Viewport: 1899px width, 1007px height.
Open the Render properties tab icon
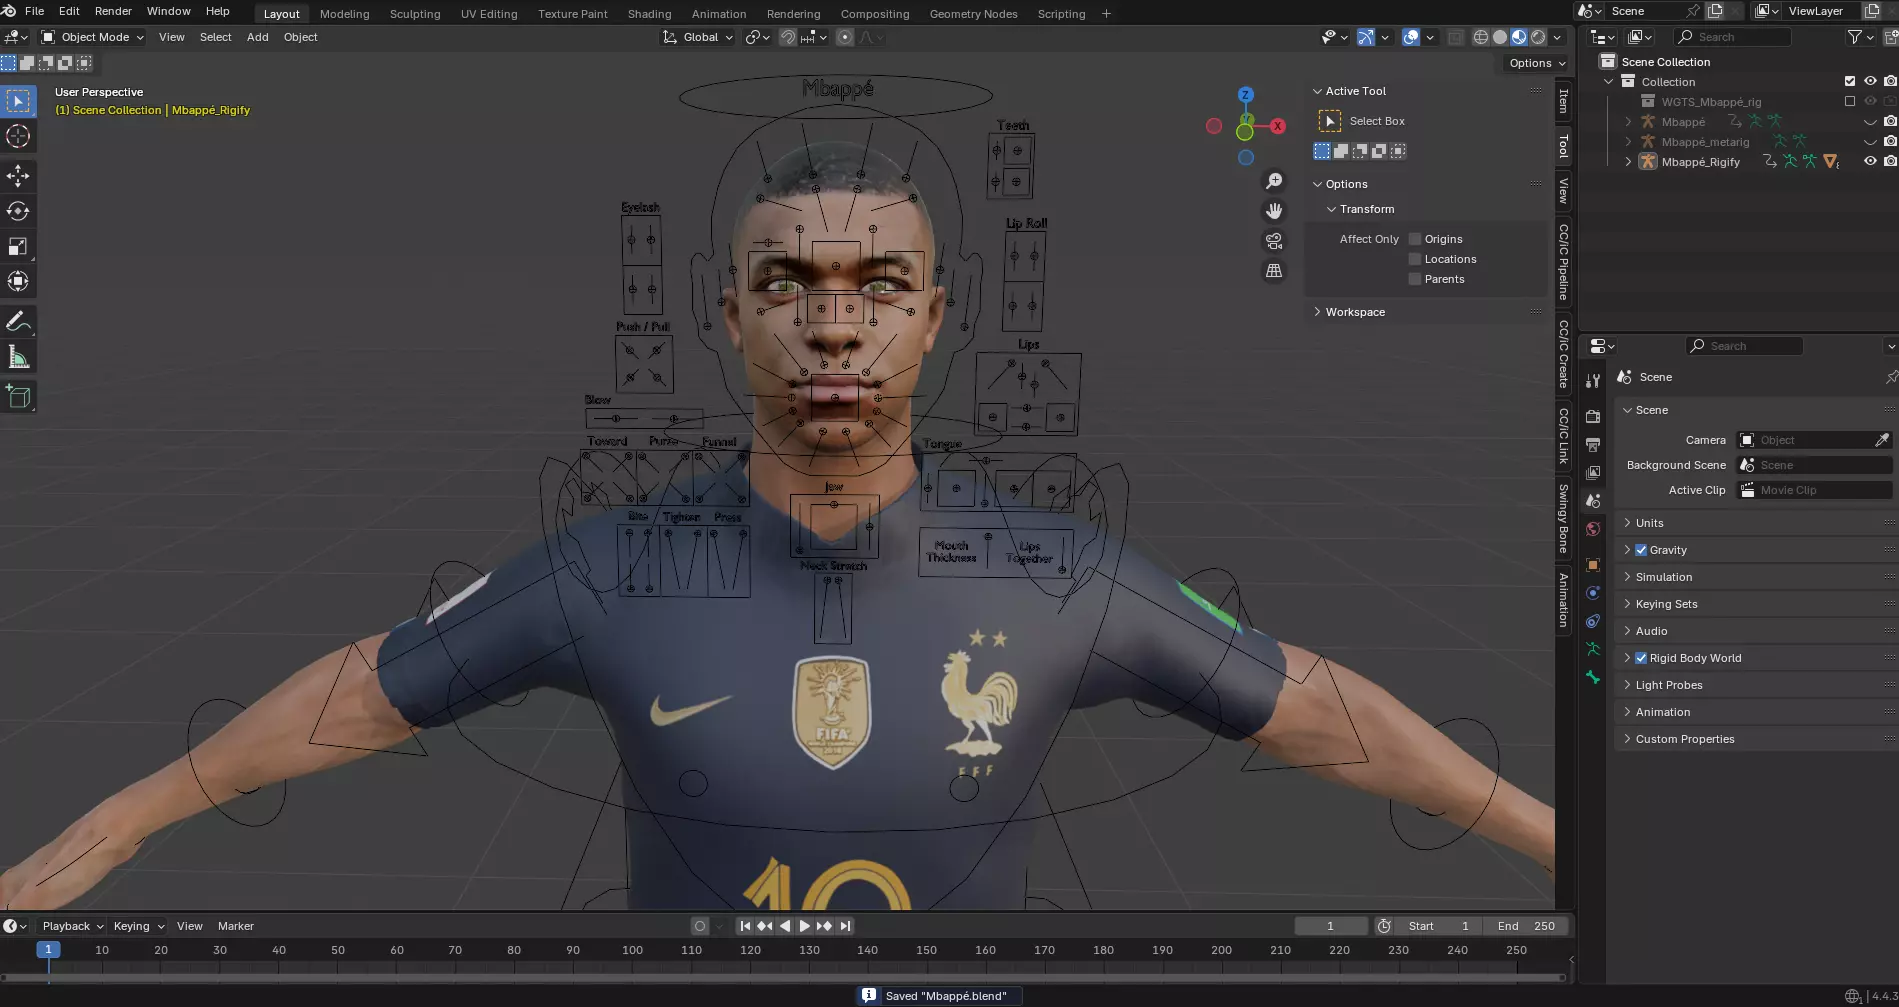coord(1593,416)
